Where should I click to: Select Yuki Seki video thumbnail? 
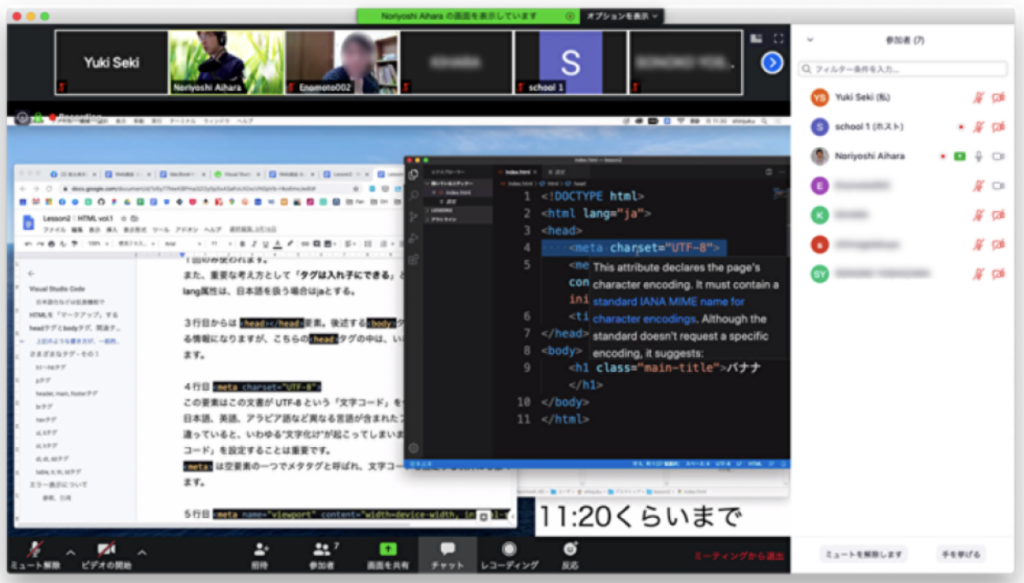pos(111,62)
